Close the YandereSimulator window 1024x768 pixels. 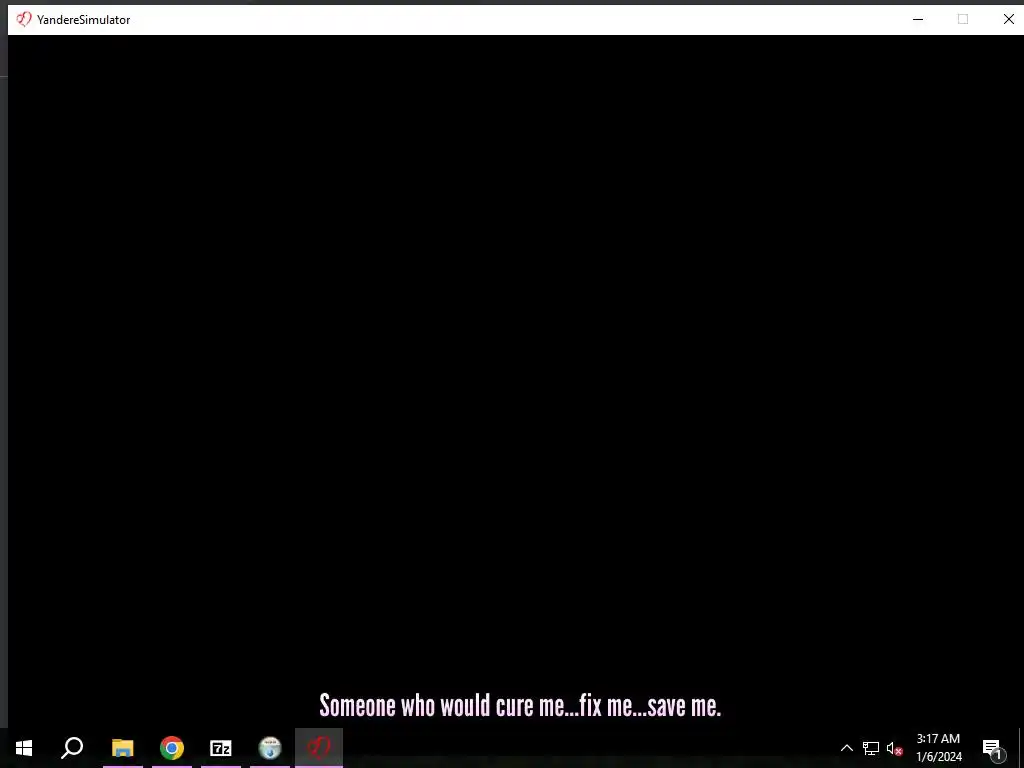point(1008,20)
